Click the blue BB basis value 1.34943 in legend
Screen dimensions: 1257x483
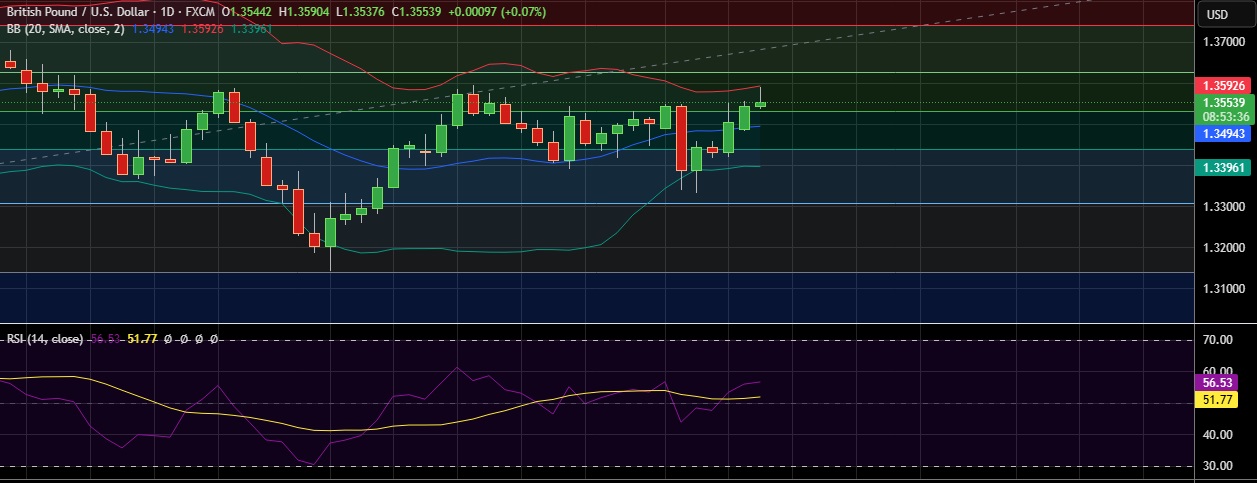152,29
